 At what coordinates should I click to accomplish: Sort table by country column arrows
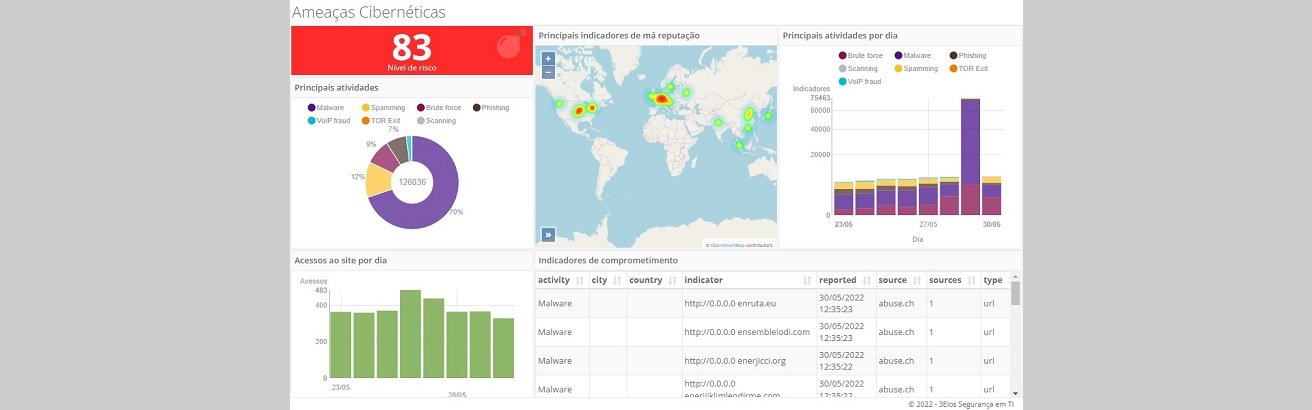672,280
